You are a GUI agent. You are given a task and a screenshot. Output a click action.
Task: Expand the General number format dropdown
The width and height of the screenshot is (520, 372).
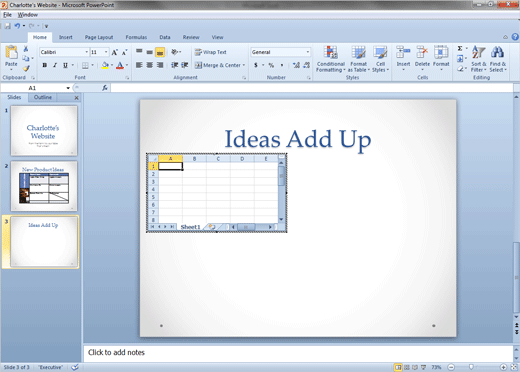click(307, 52)
